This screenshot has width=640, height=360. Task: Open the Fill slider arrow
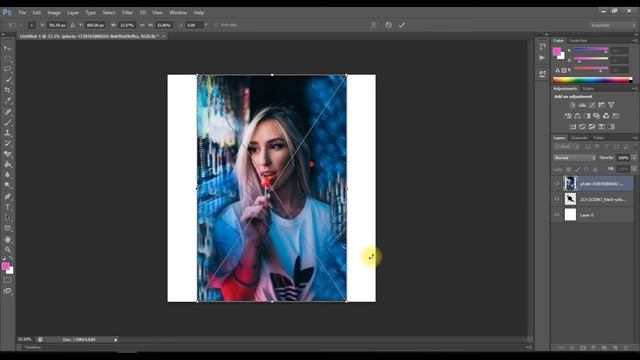[634, 169]
